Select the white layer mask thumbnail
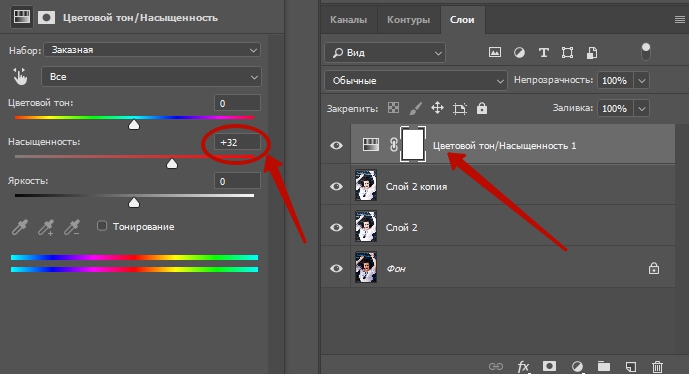 [x=413, y=145]
